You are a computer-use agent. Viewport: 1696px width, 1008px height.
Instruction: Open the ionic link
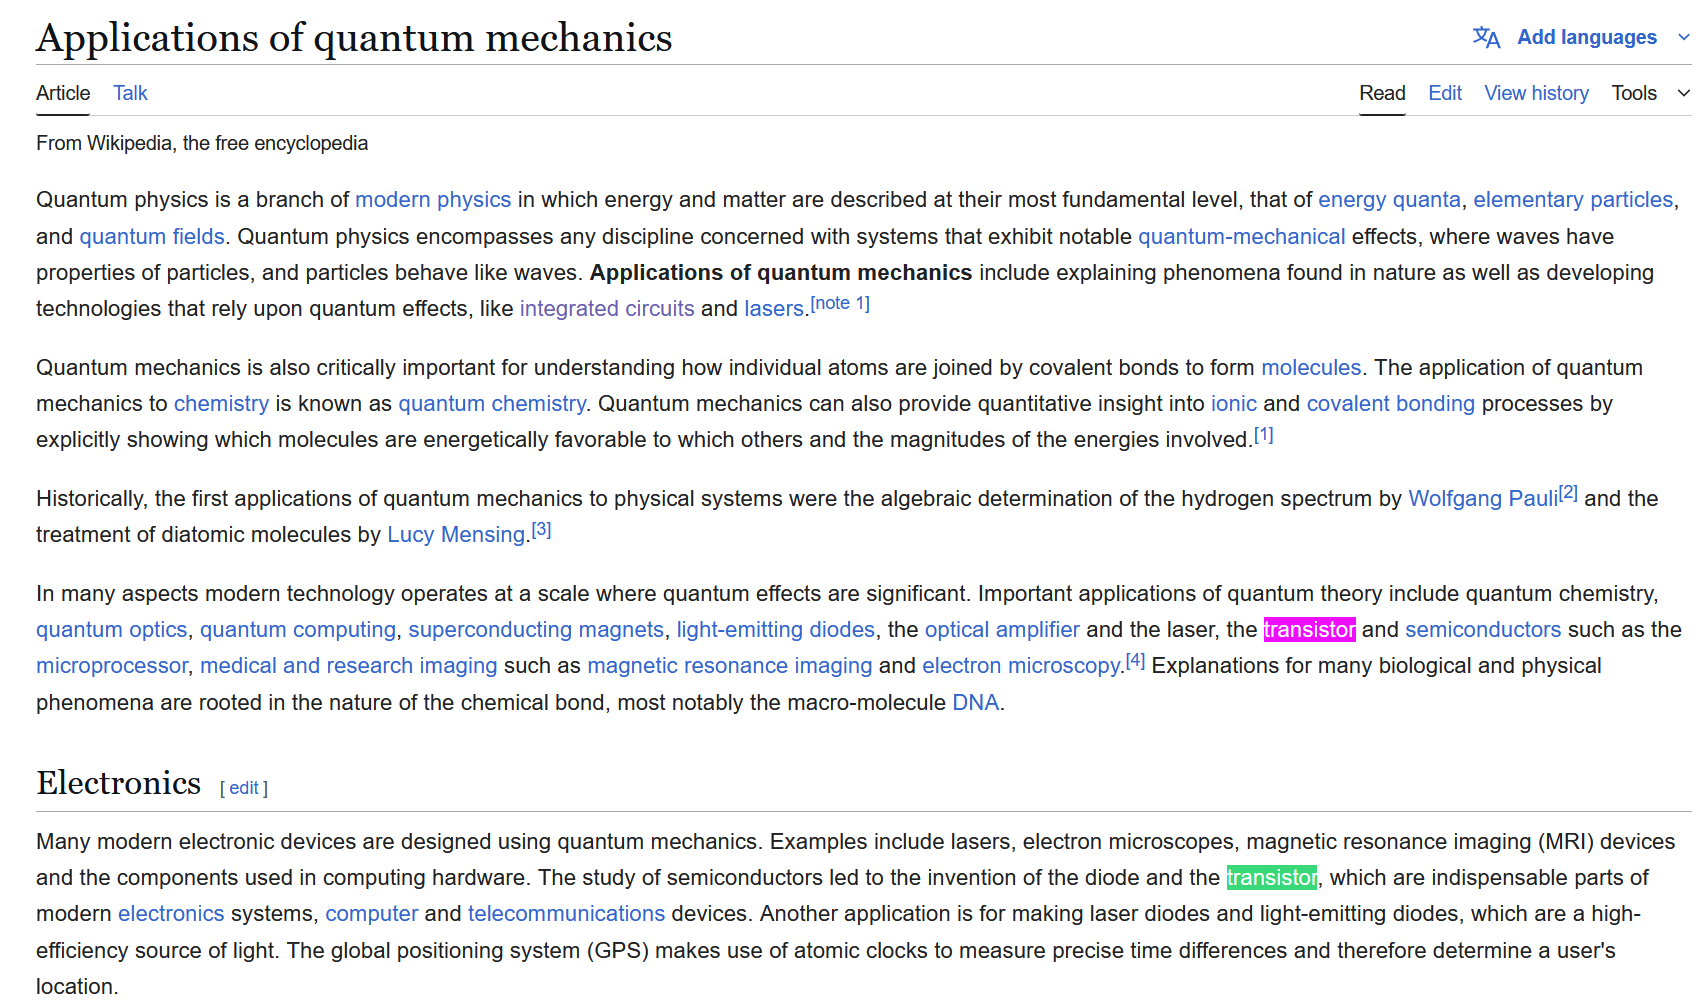(1234, 404)
